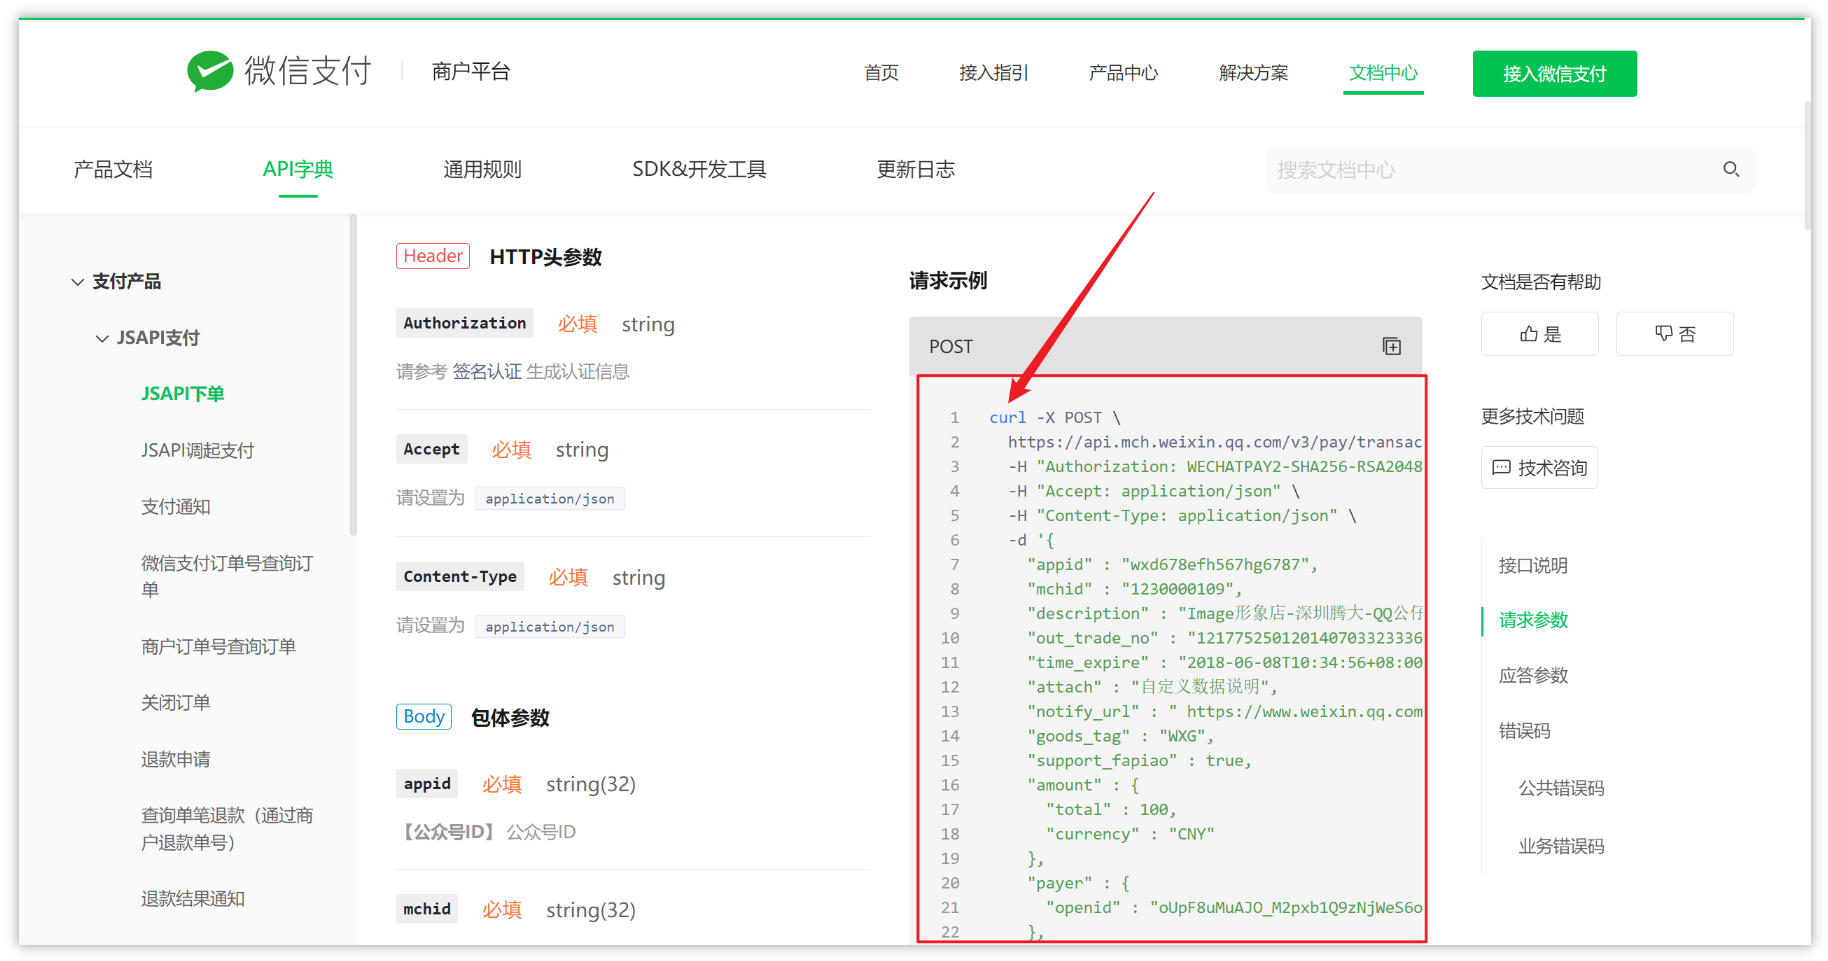1828x961 pixels.
Task: Jump to 公共错误码 section
Action: coord(1561,788)
